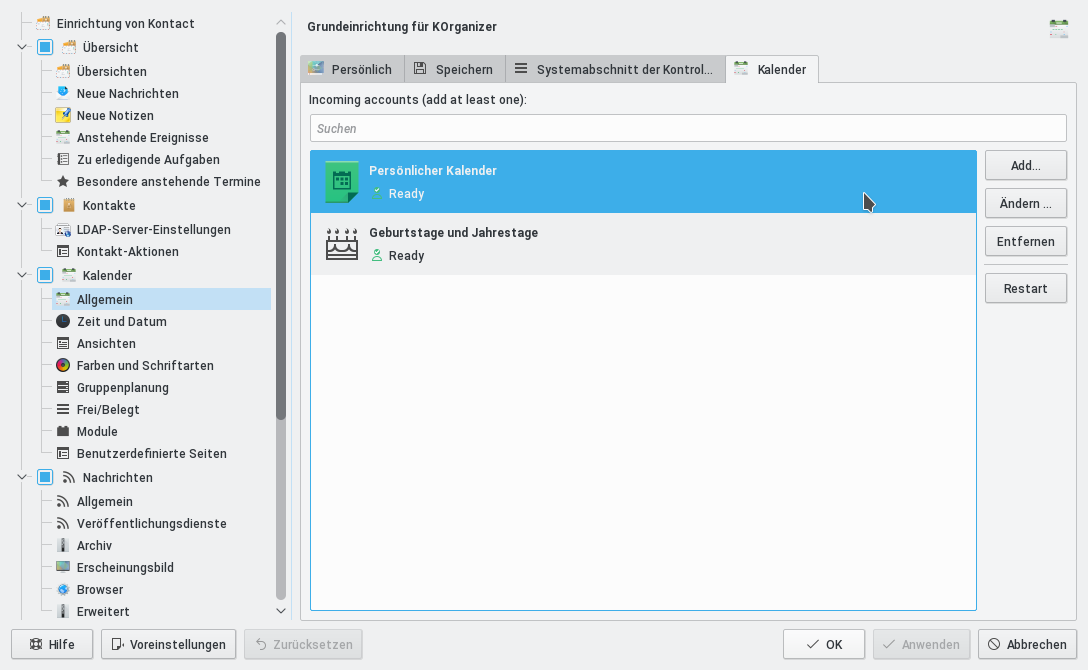Click the OK button

[824, 644]
